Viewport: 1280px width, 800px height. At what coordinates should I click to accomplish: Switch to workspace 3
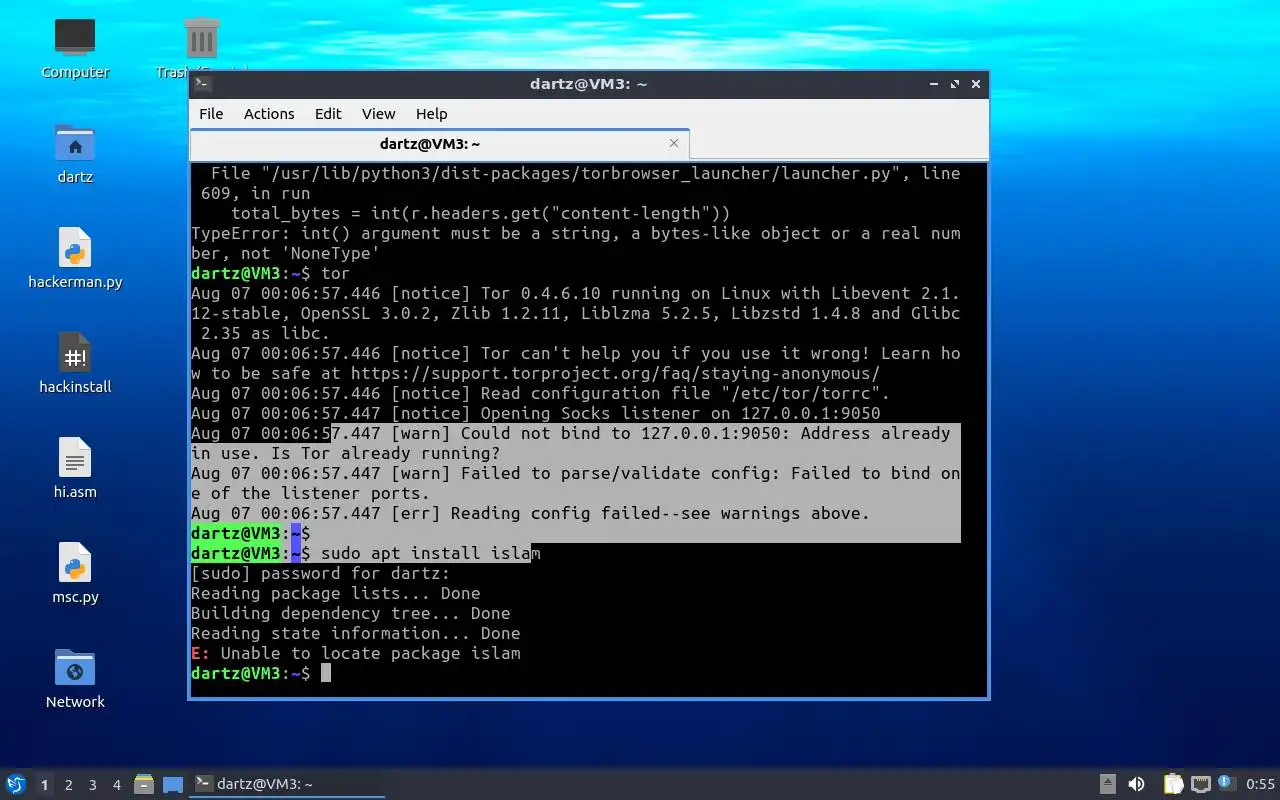[x=92, y=785]
